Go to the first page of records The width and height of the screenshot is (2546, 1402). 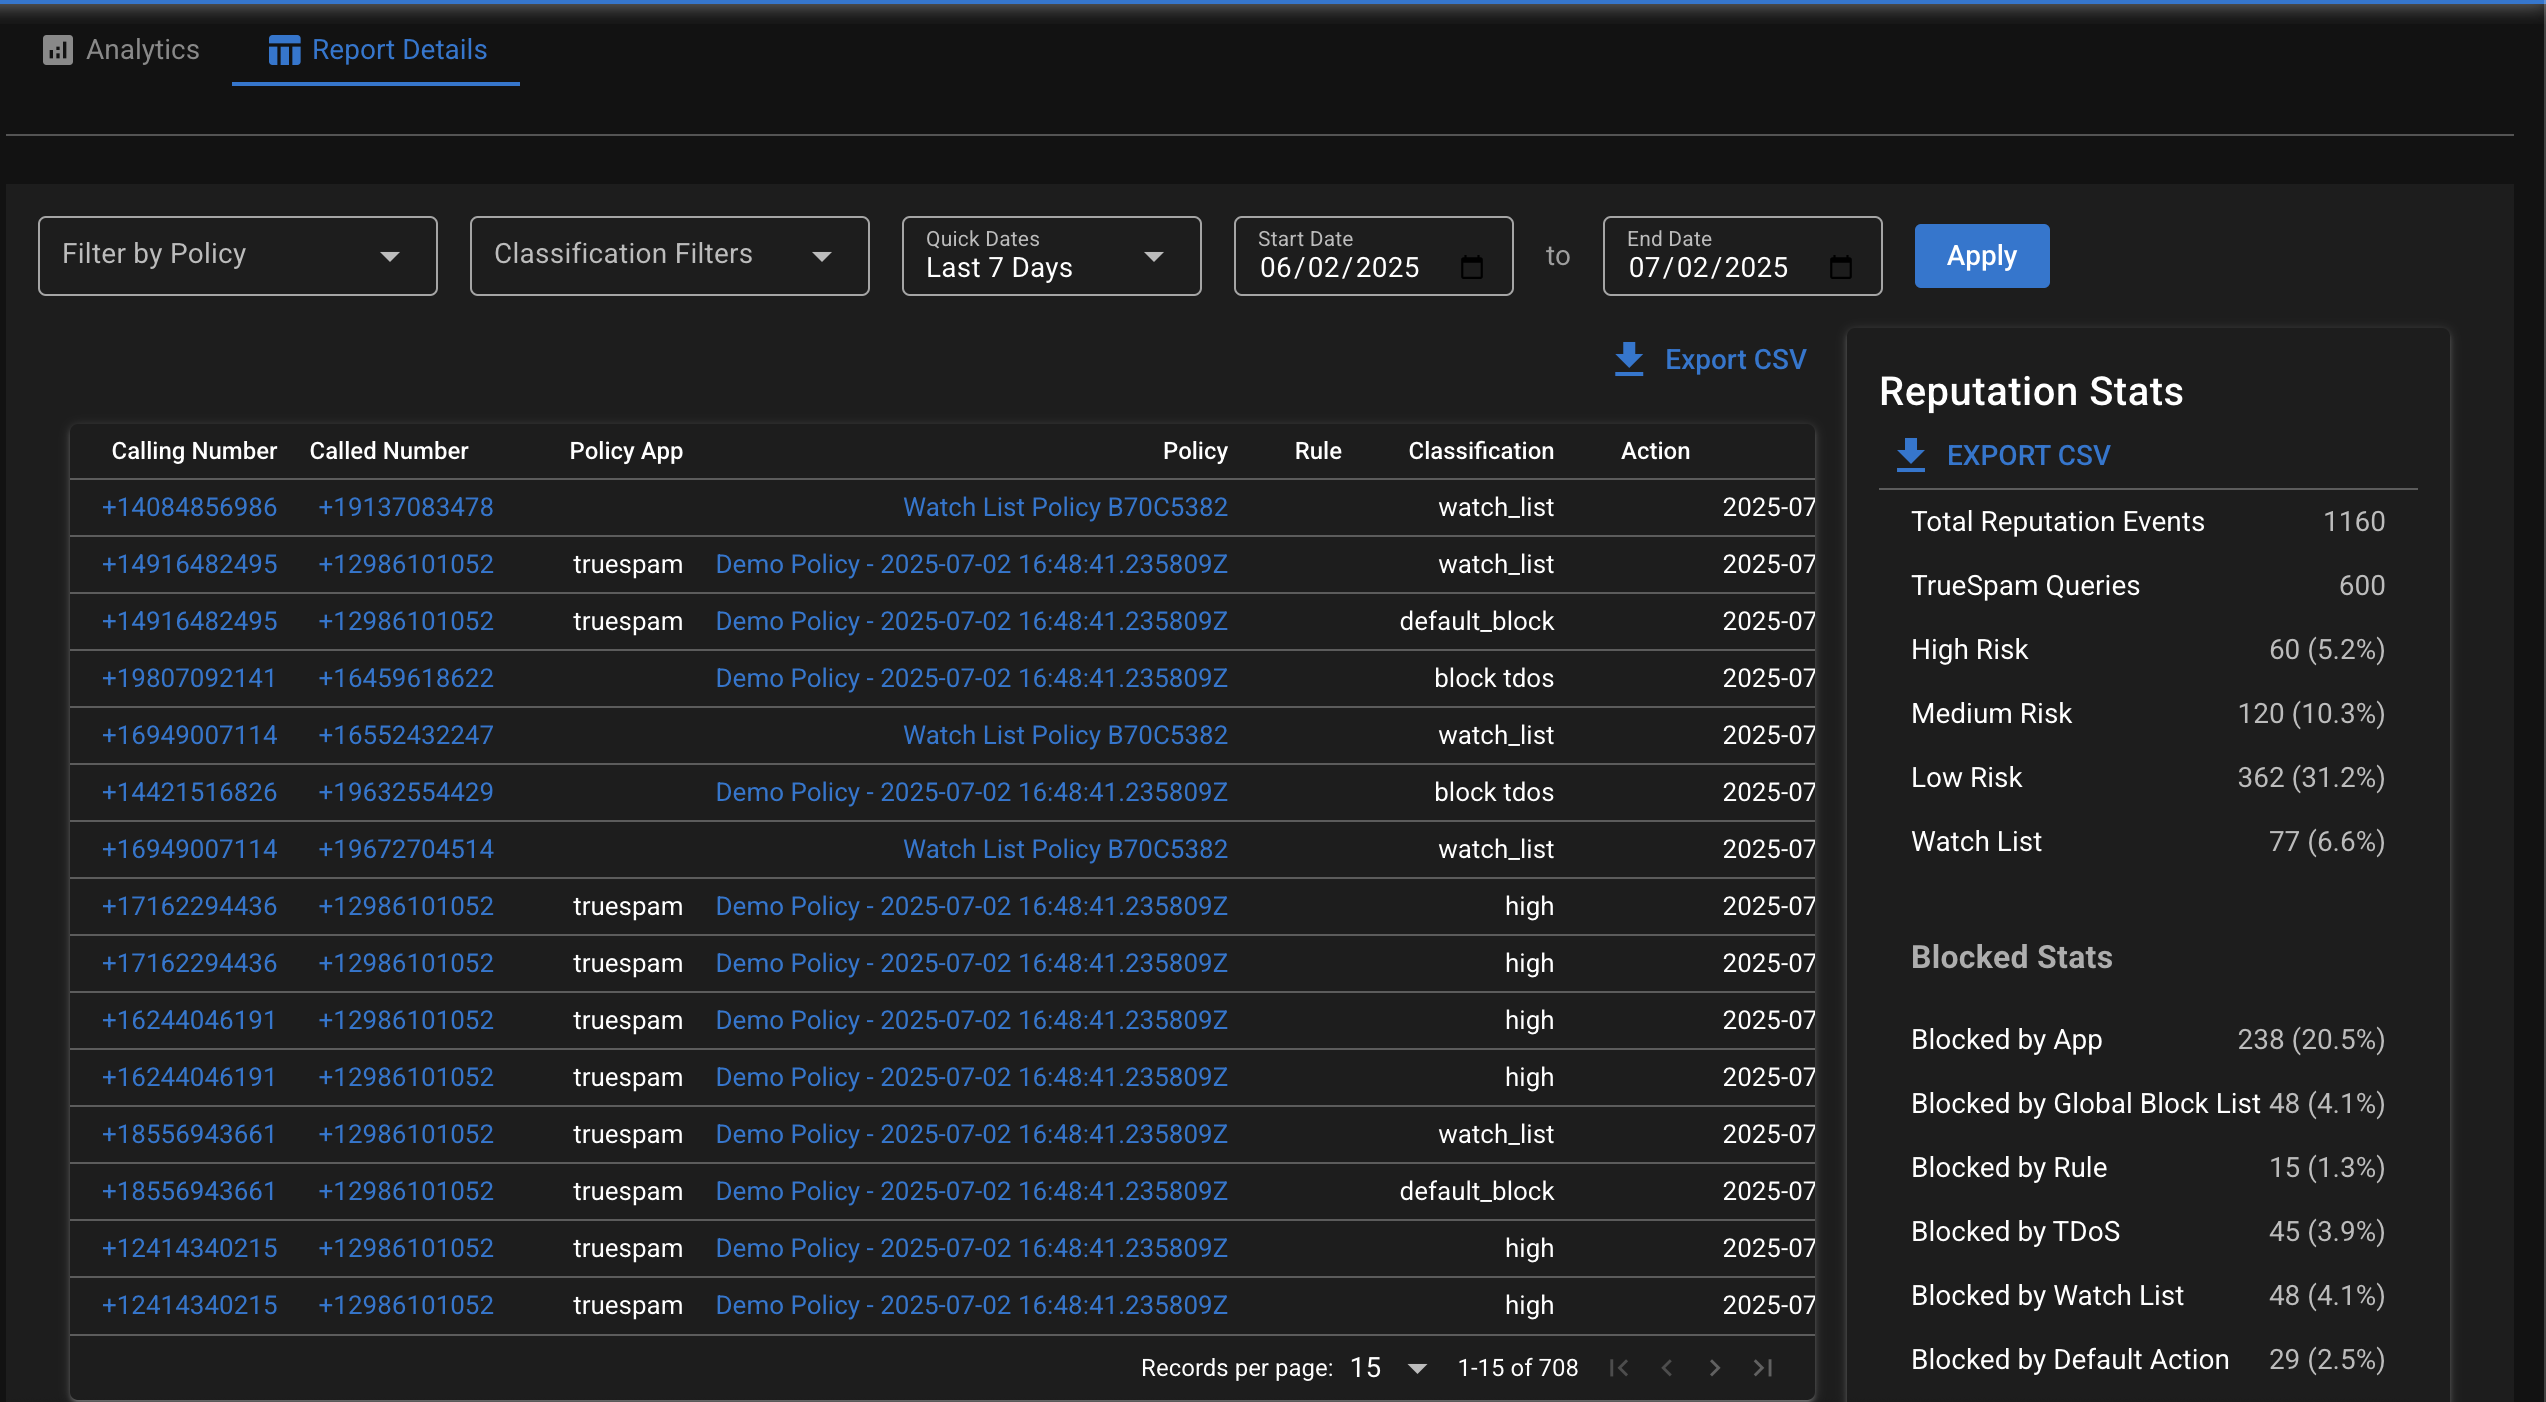pos(1618,1368)
